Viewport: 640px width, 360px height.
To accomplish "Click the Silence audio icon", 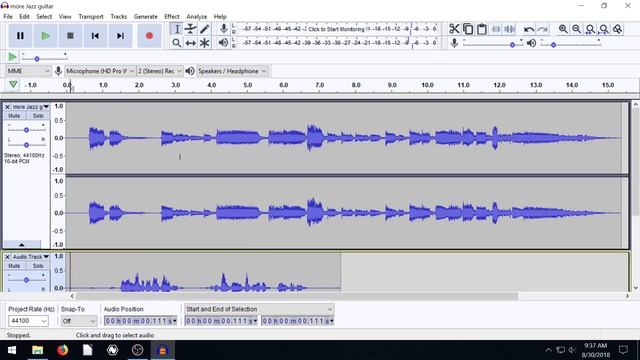I will 510,29.
